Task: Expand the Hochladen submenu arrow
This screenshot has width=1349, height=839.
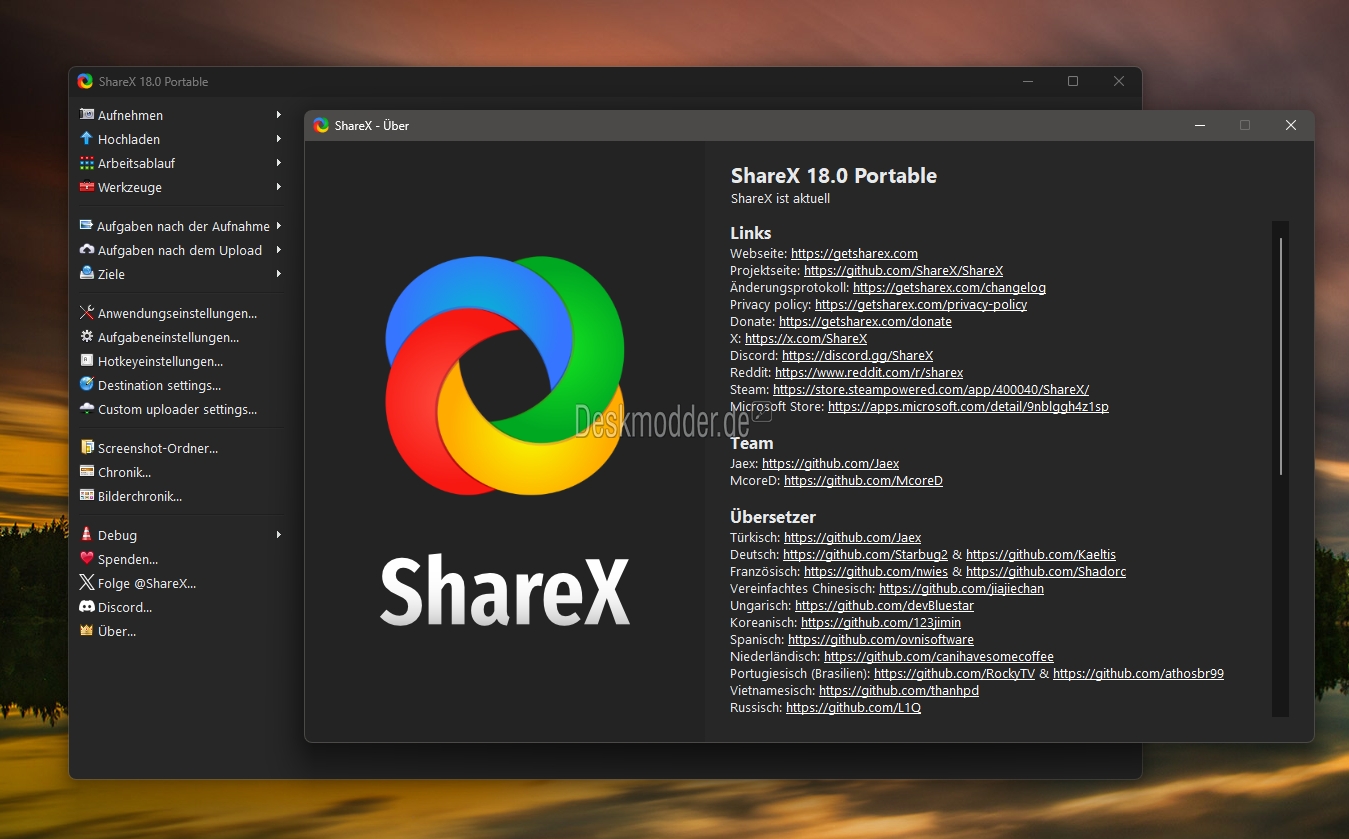Action: (x=279, y=139)
